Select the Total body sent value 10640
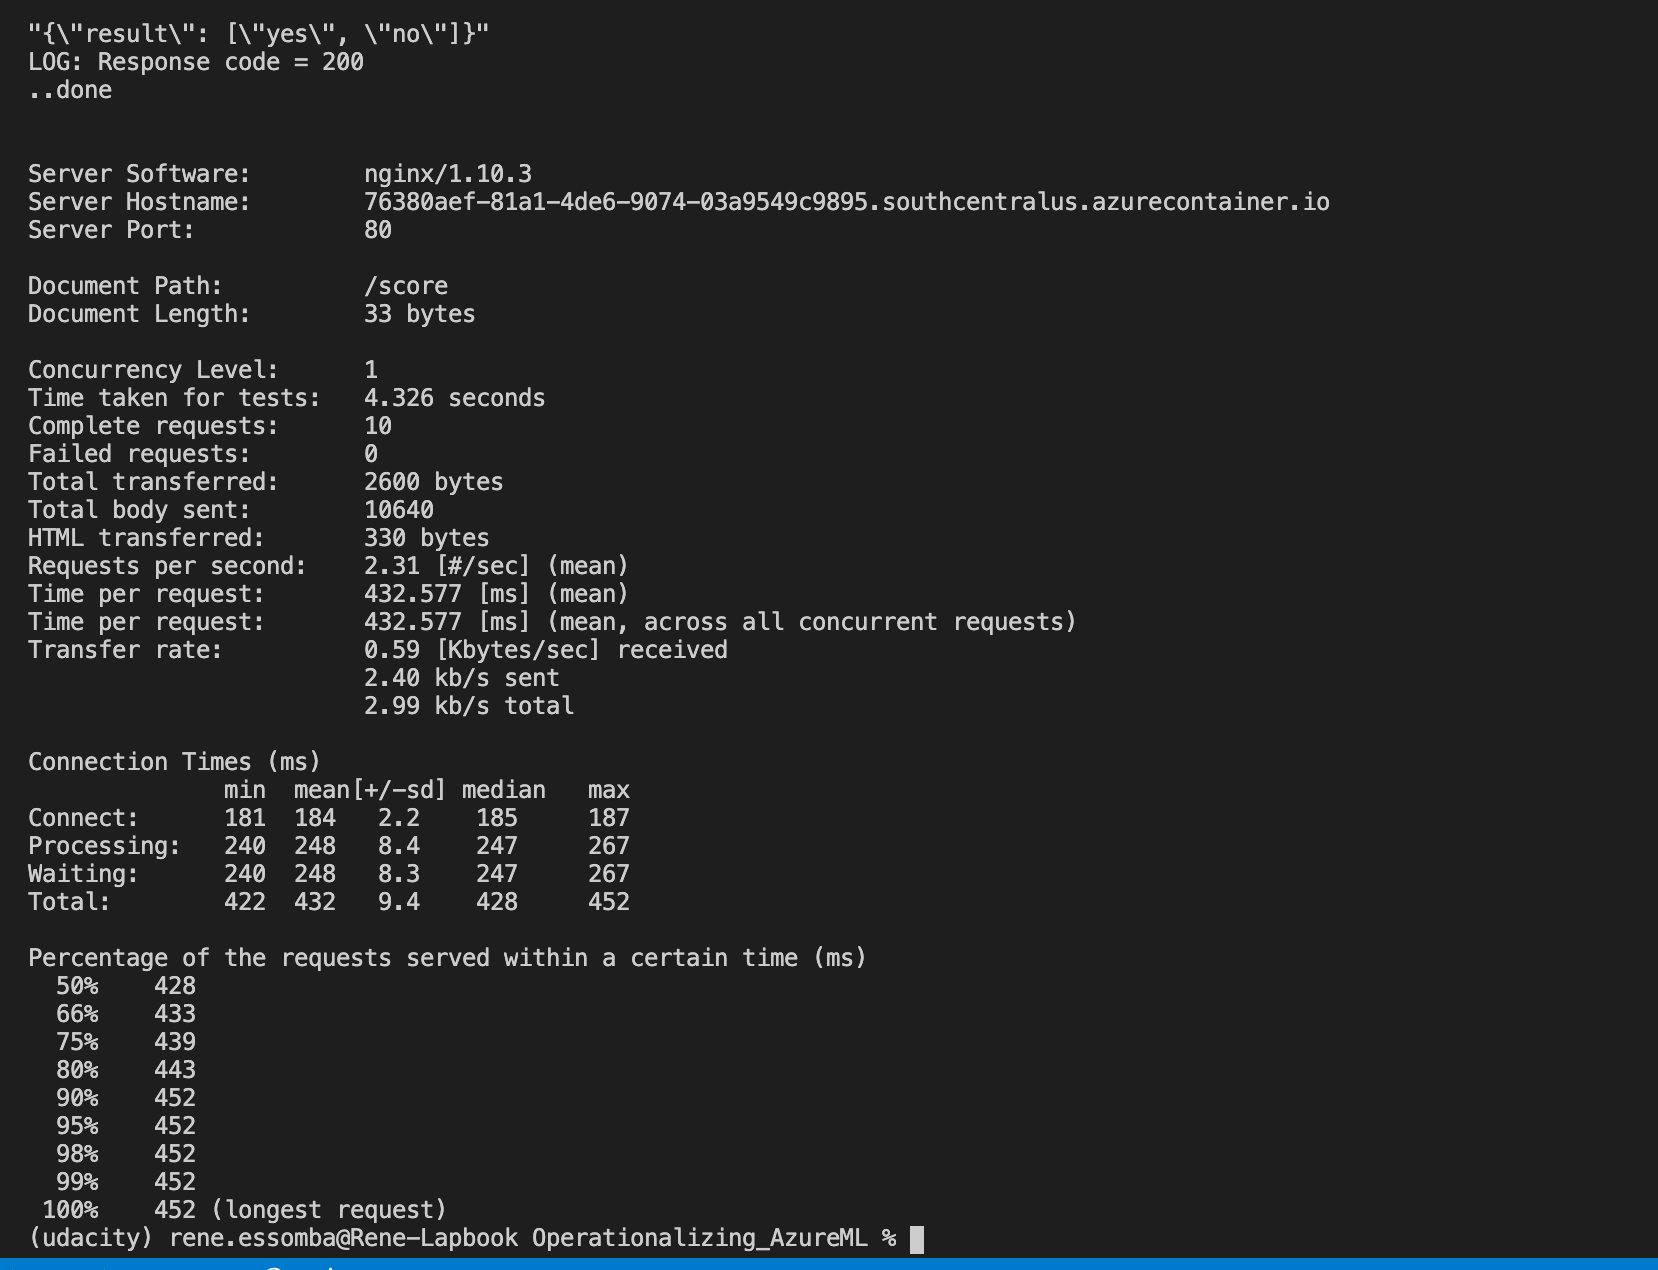1658x1270 pixels. click(399, 510)
